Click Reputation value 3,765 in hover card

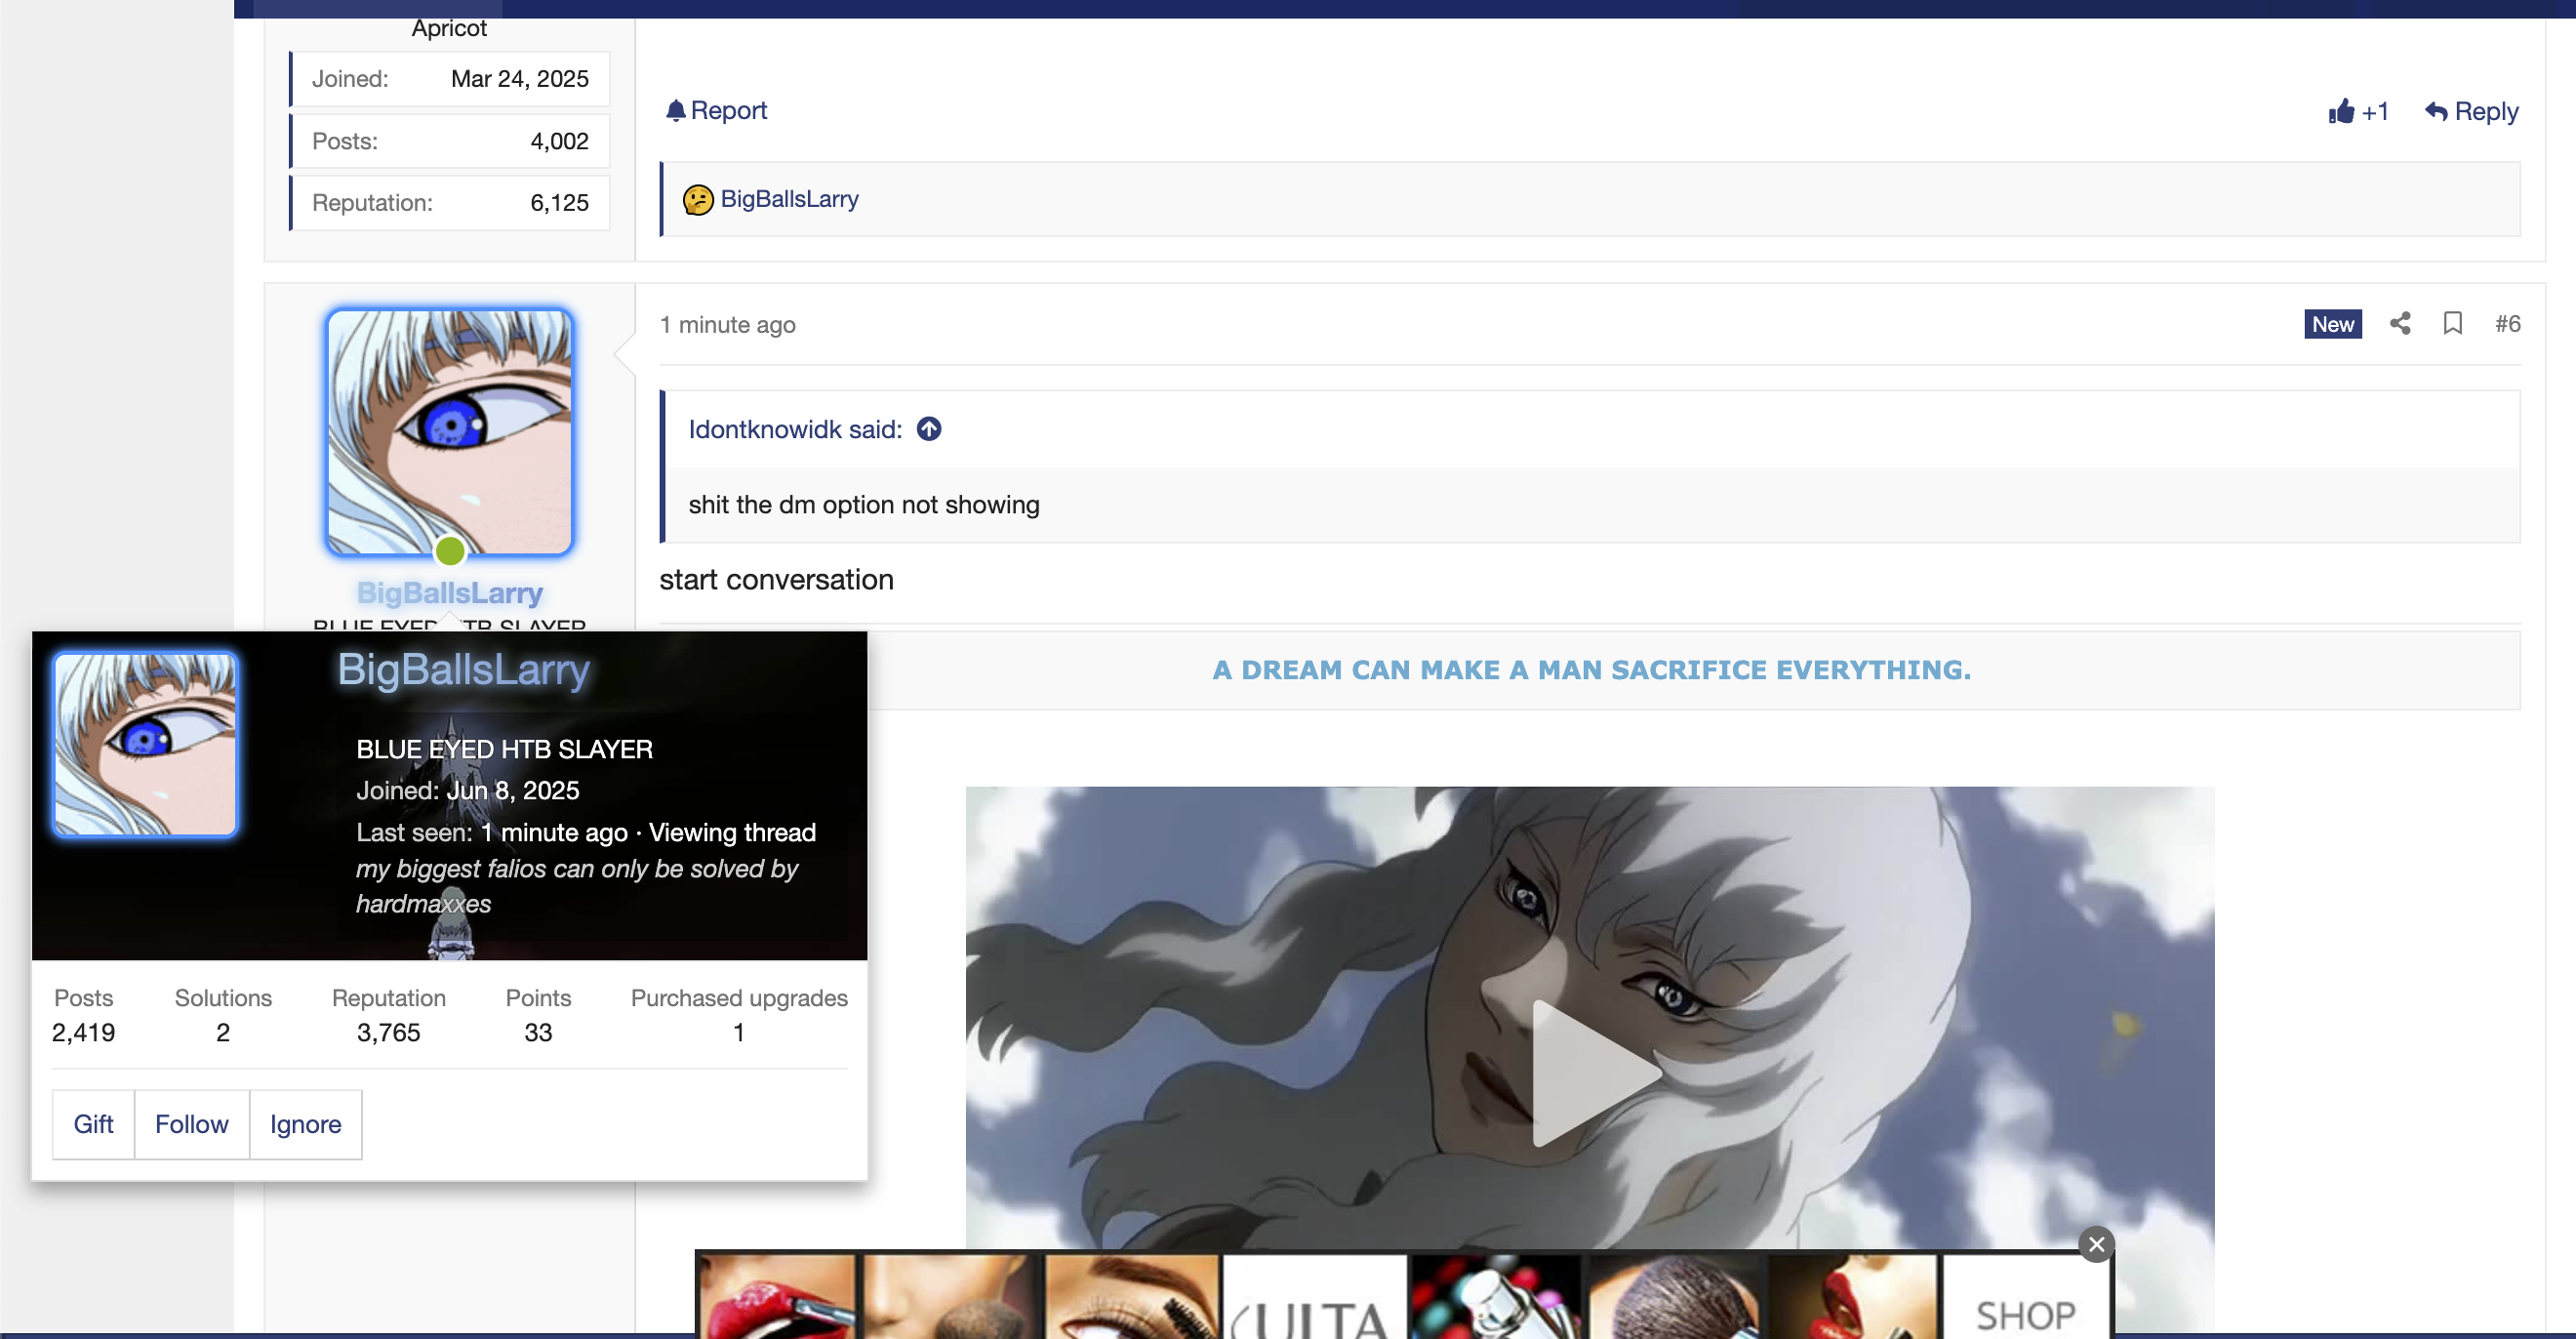coord(388,1032)
